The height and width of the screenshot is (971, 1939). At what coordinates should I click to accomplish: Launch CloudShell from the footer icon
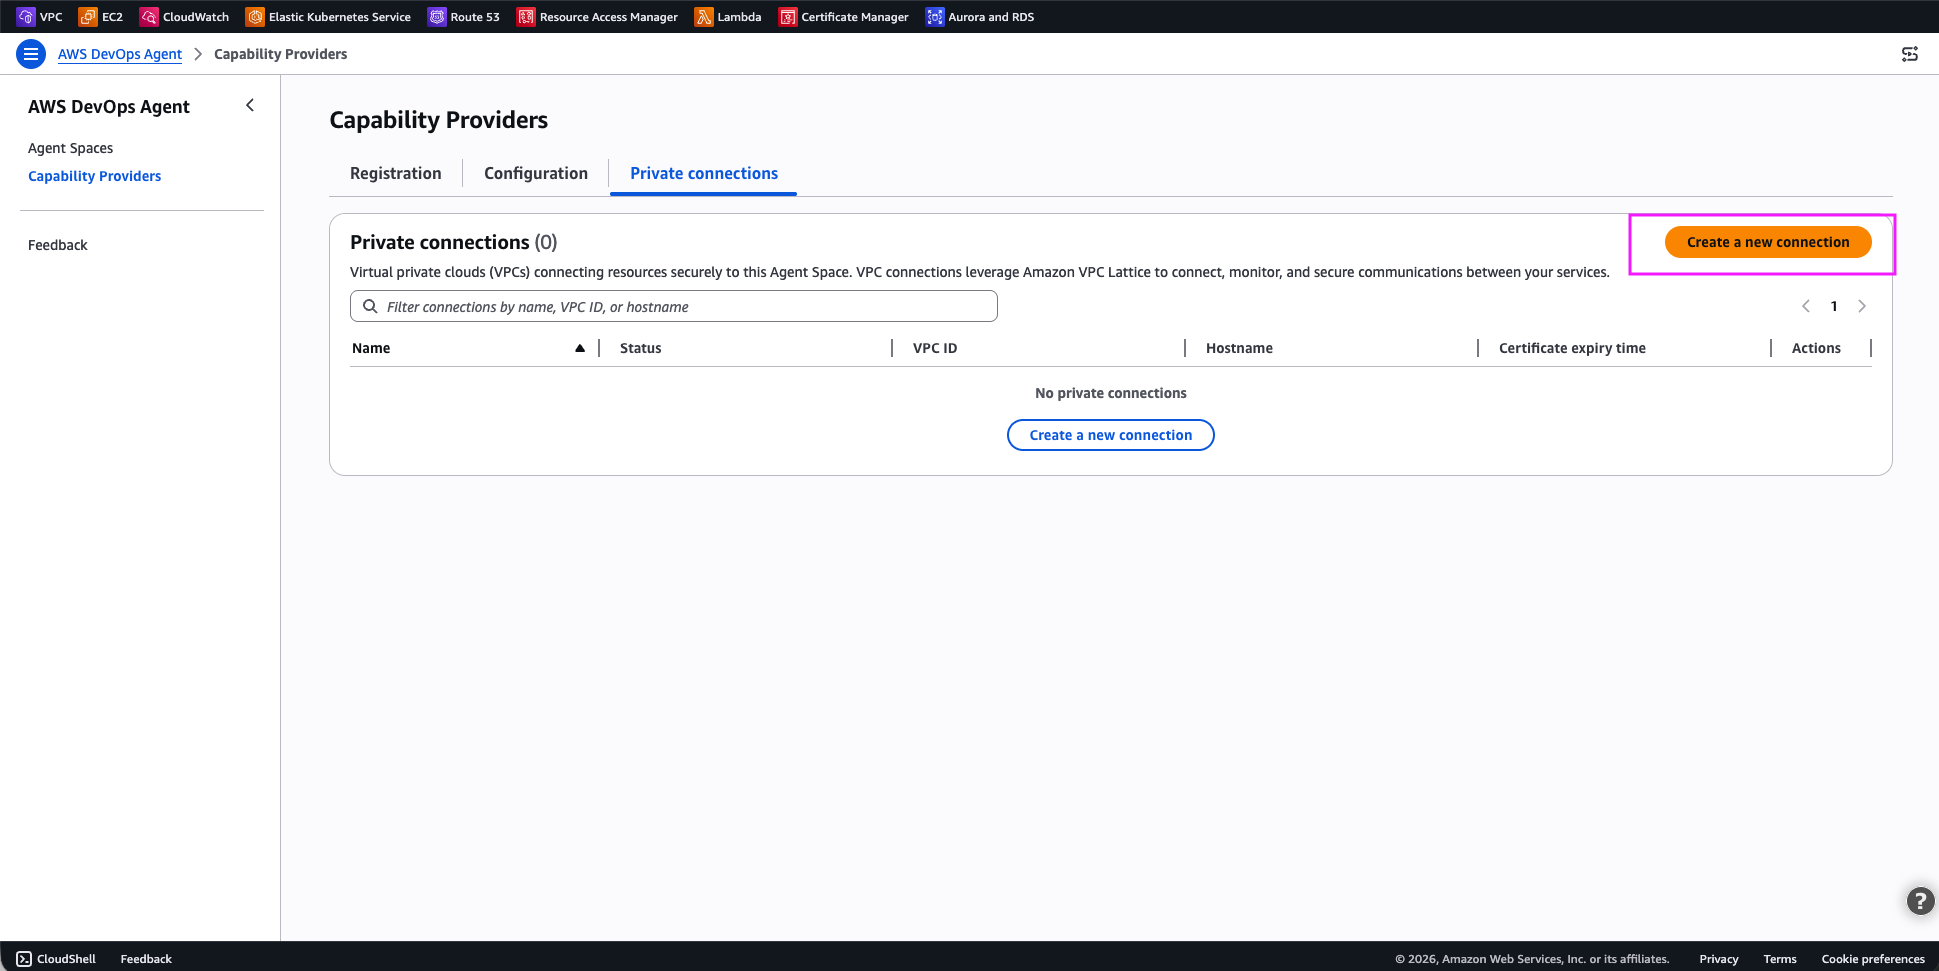(24, 959)
